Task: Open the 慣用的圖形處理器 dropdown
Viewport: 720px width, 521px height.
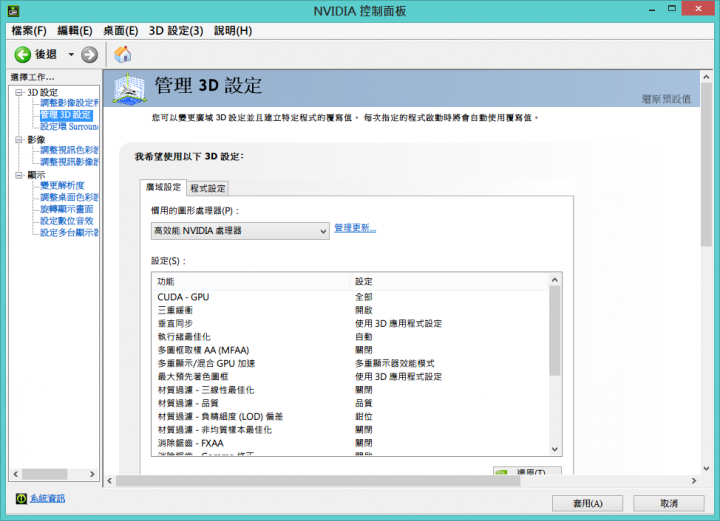Action: [240, 231]
